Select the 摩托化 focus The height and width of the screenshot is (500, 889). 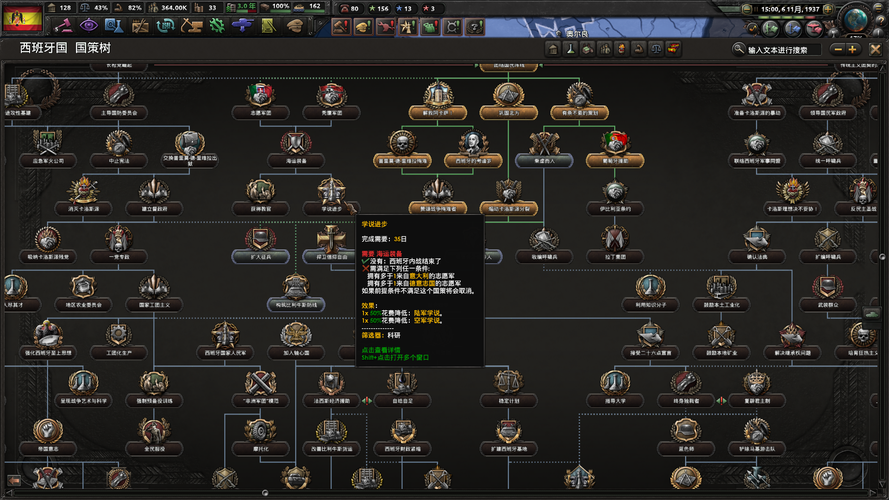point(260,436)
